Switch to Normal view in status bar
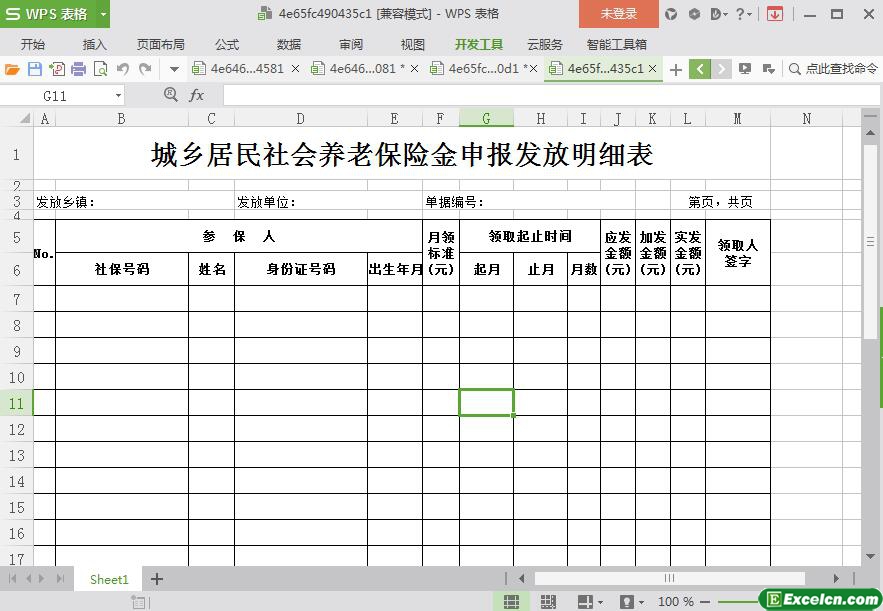This screenshot has width=883, height=611. [511, 601]
